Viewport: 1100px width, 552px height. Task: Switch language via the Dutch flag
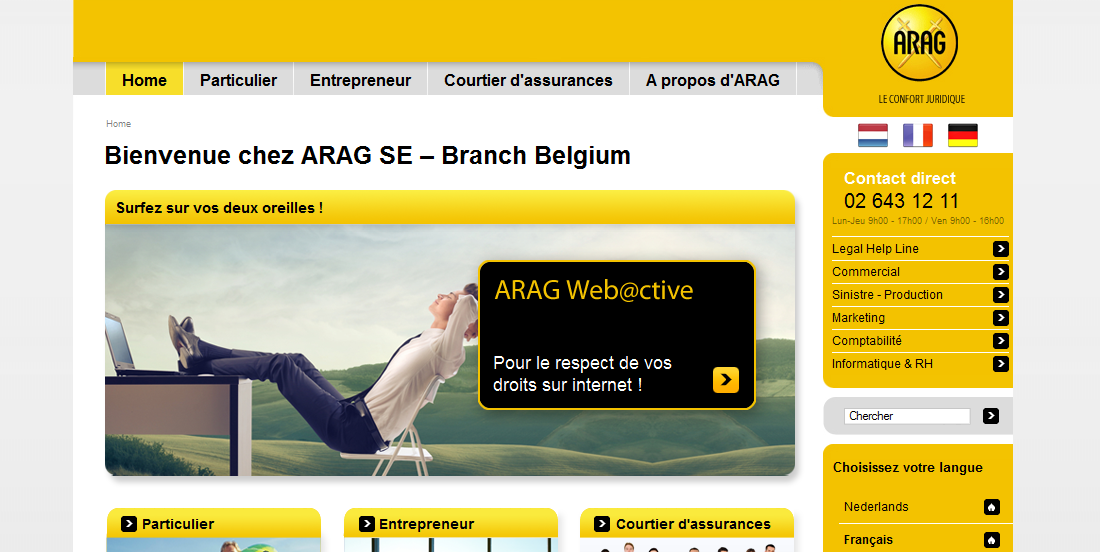point(873,135)
